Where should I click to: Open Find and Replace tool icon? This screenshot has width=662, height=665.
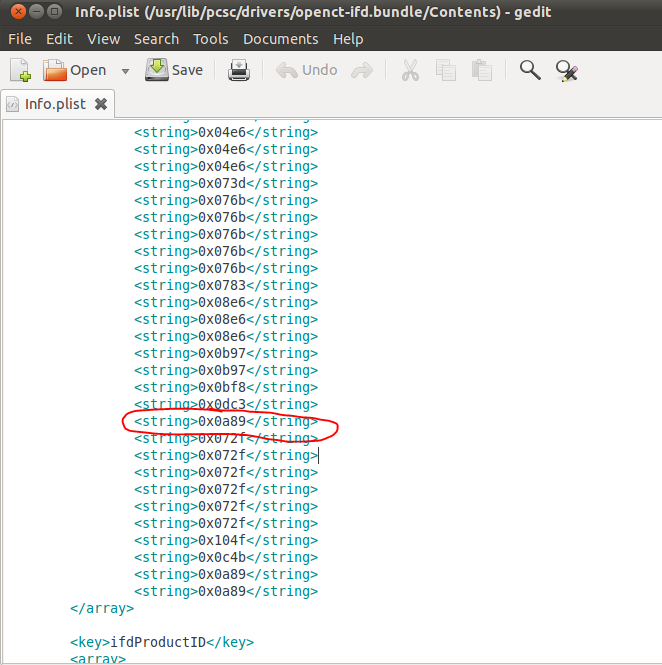click(x=567, y=71)
